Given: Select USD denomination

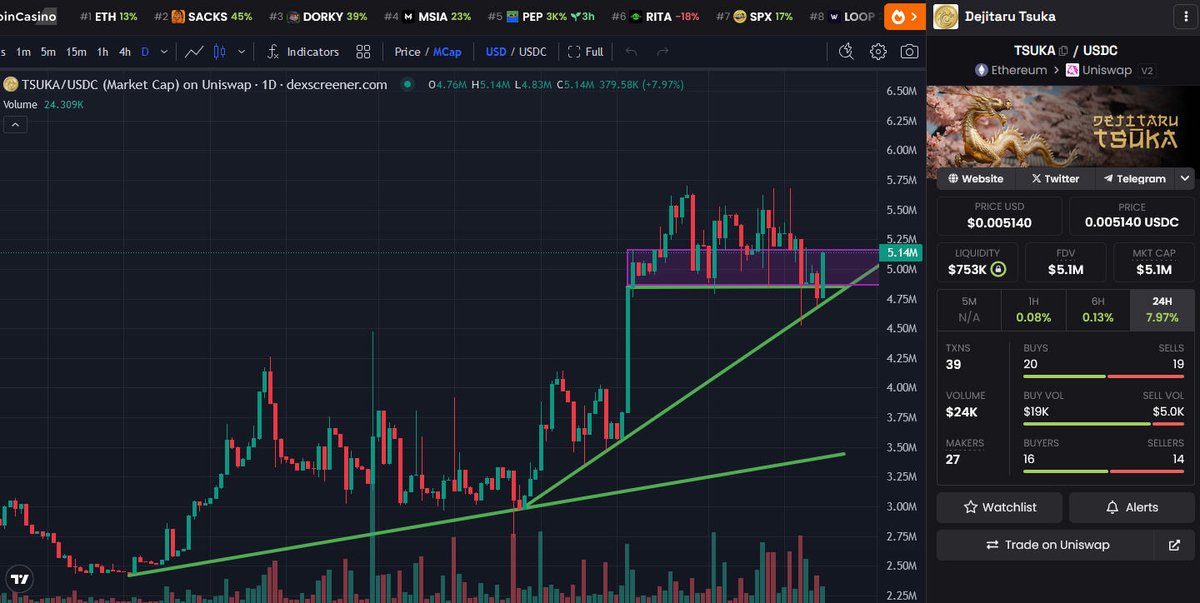Looking at the screenshot, I should (x=496, y=51).
